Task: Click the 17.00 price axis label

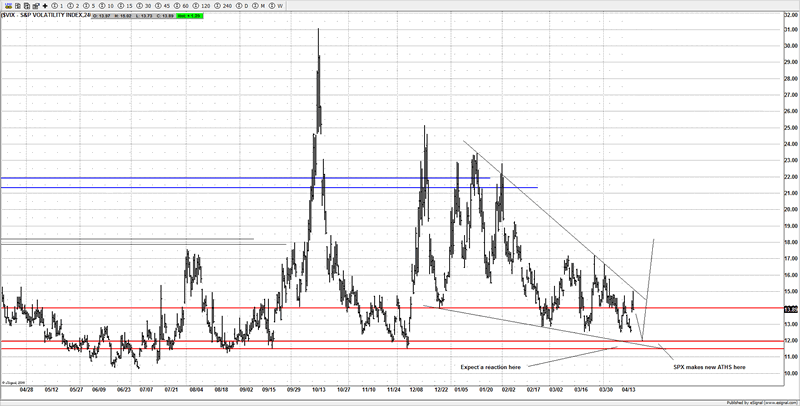Action: pyautogui.click(x=791, y=259)
